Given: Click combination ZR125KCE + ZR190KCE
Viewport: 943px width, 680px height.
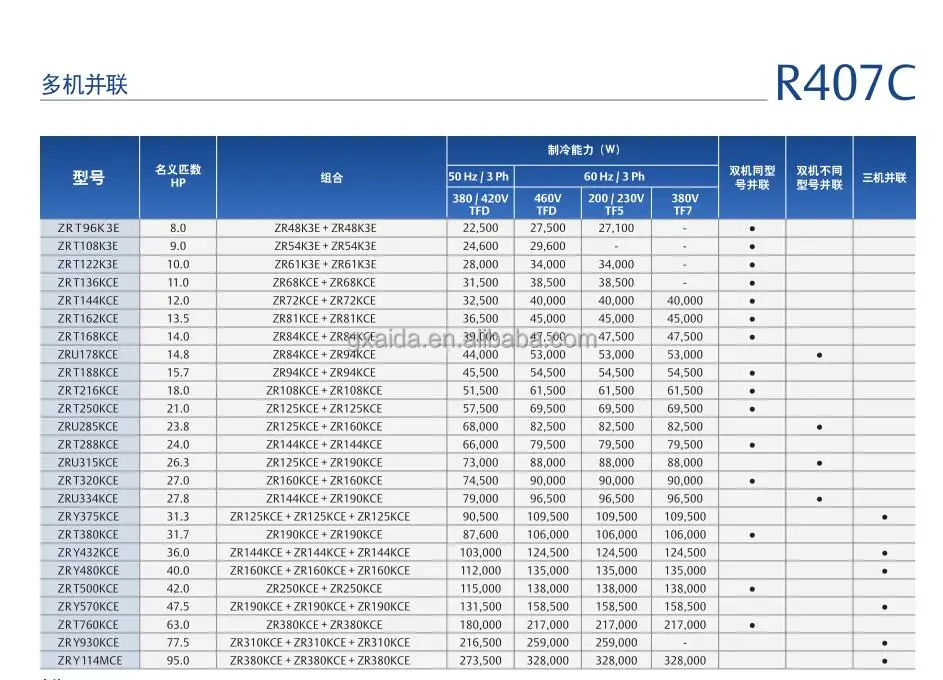Looking at the screenshot, I should pyautogui.click(x=324, y=462).
